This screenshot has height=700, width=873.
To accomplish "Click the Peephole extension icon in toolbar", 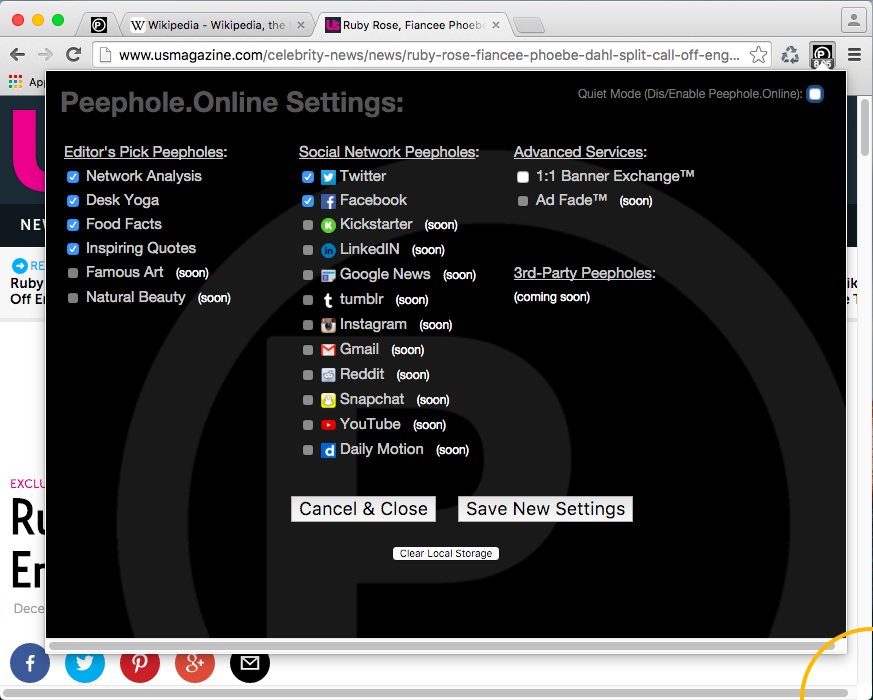I will (822, 55).
